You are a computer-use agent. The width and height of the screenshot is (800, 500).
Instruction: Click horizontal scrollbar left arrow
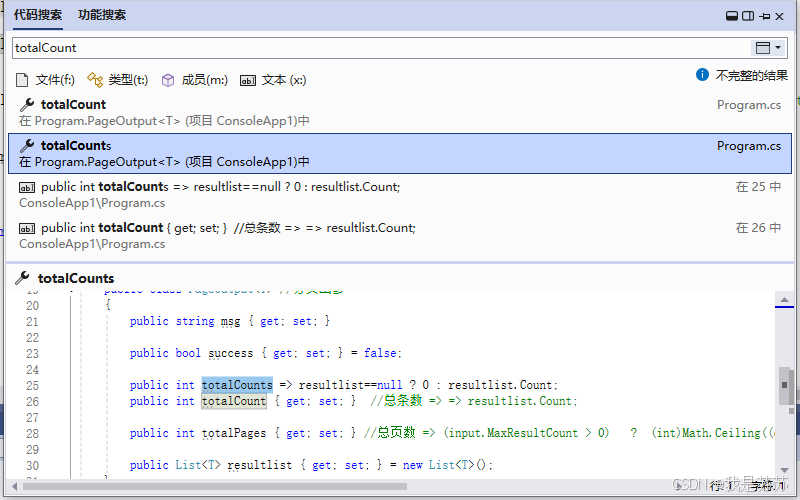point(14,486)
